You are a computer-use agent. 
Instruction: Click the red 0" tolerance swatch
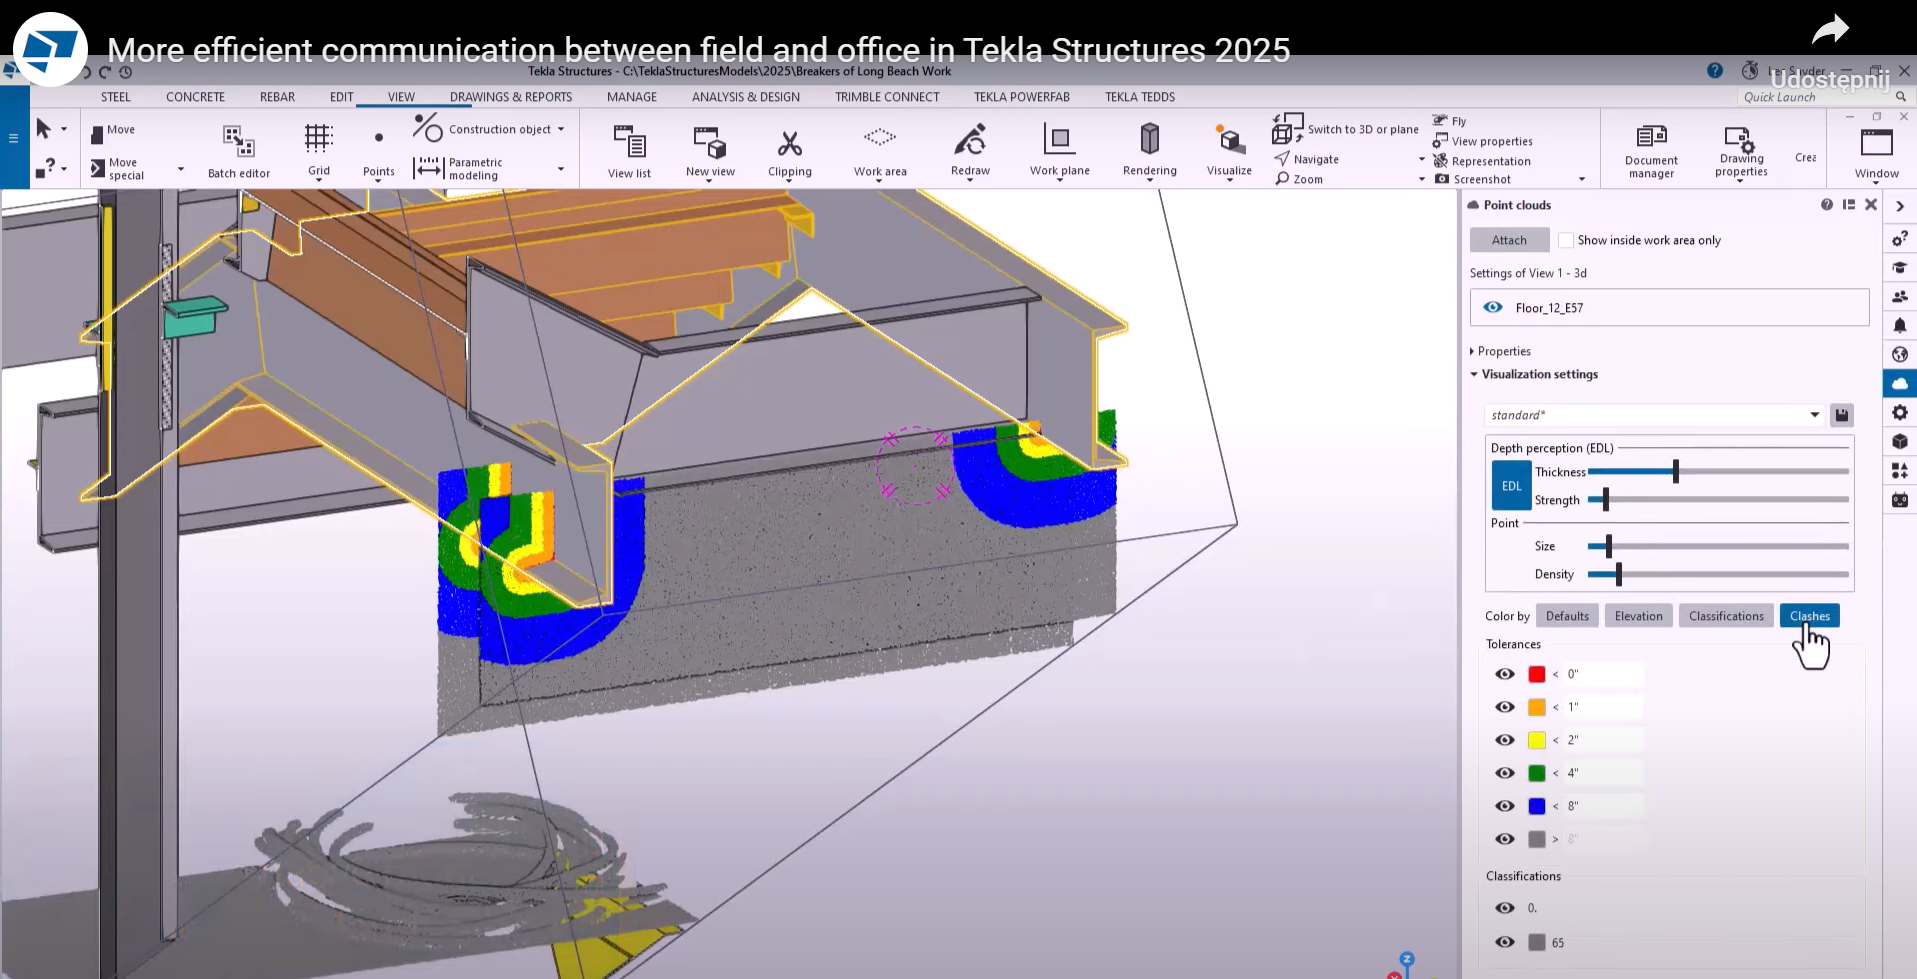[1537, 674]
